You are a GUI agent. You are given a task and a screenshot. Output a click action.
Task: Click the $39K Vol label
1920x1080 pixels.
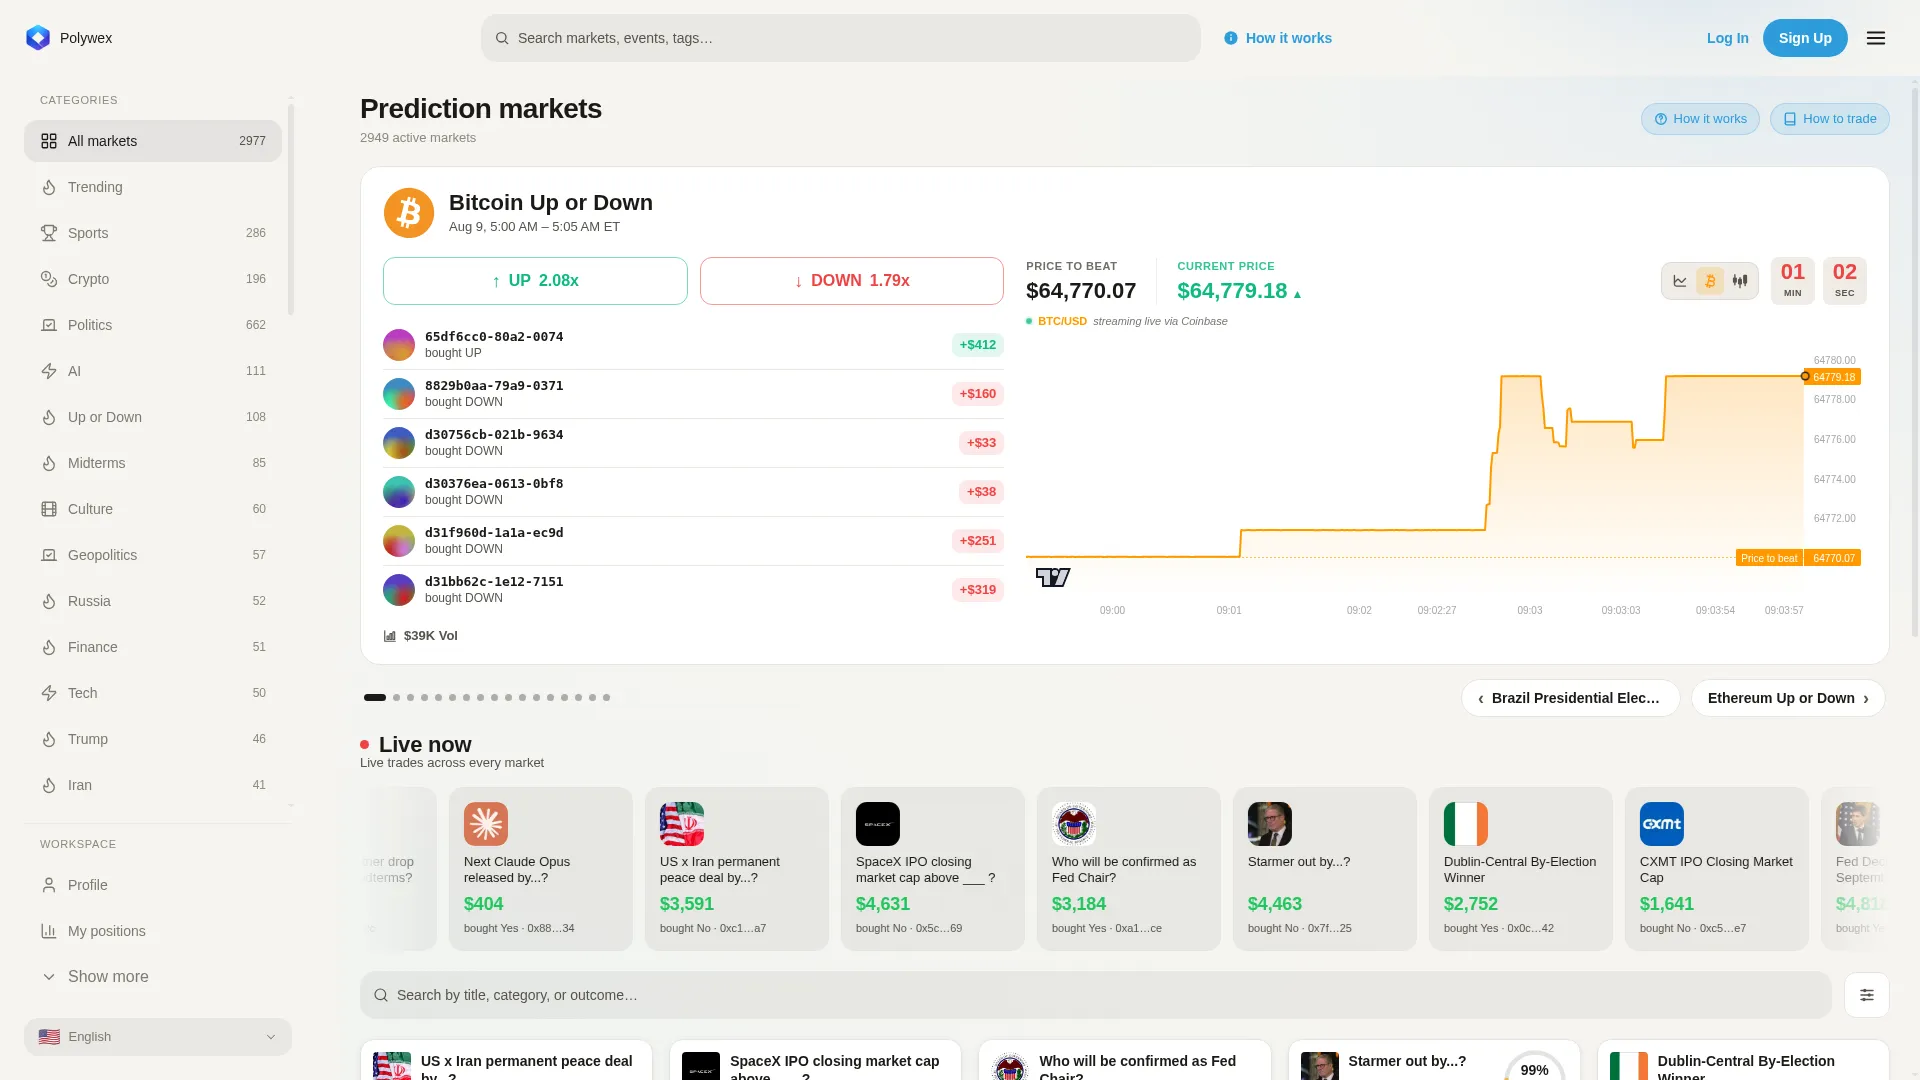click(431, 636)
